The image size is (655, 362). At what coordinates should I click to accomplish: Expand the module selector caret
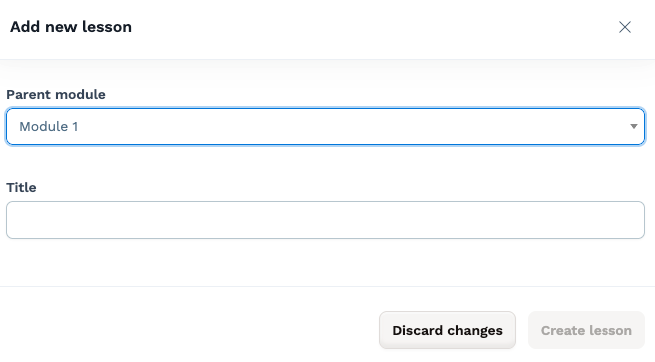tap(634, 127)
